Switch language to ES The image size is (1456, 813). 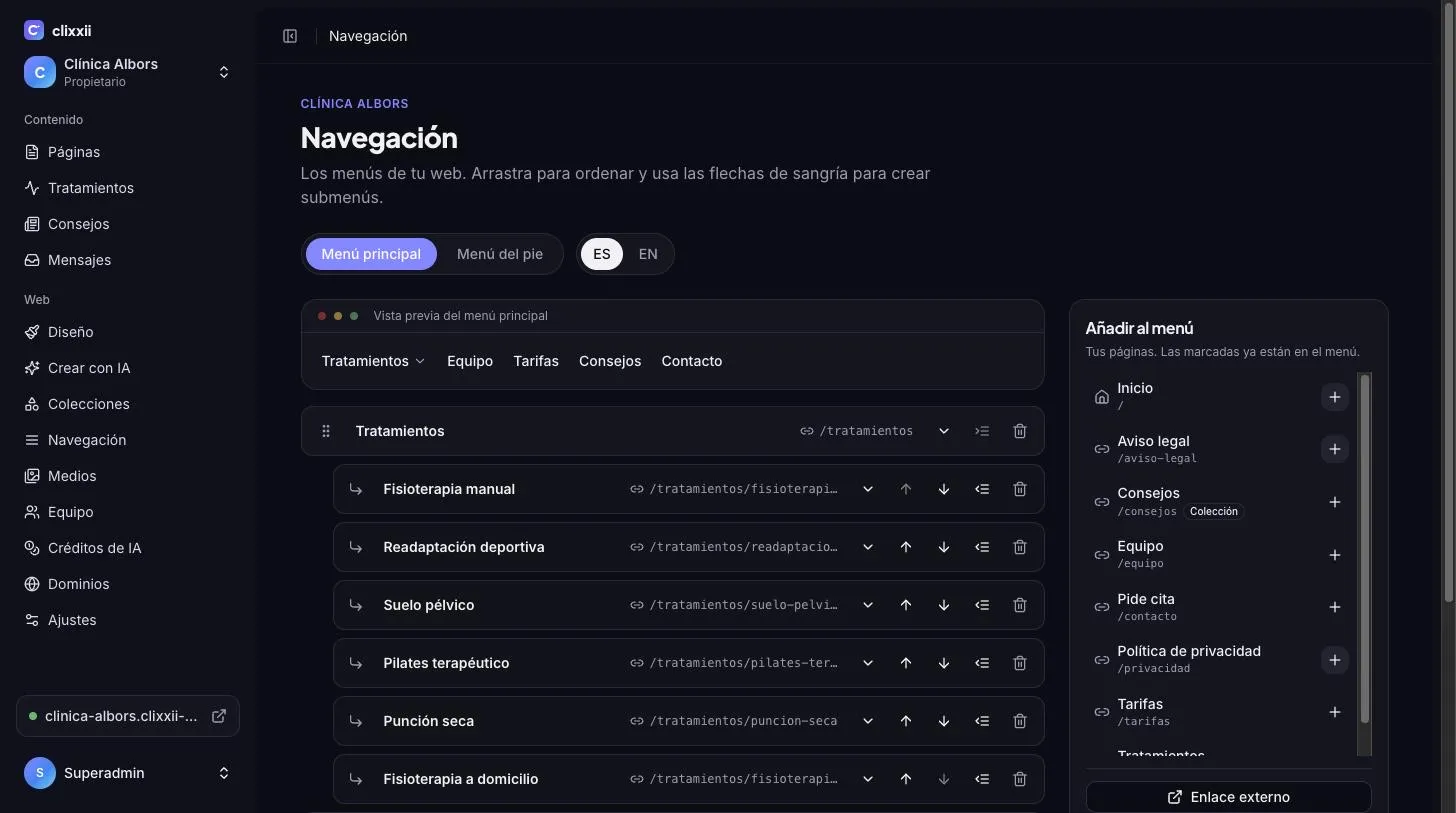click(602, 254)
